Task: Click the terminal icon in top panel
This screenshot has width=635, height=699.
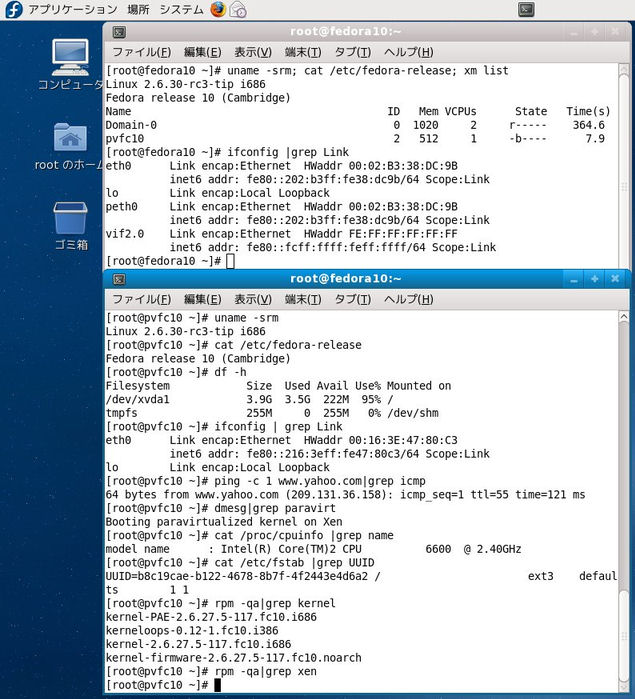Action: point(526,9)
